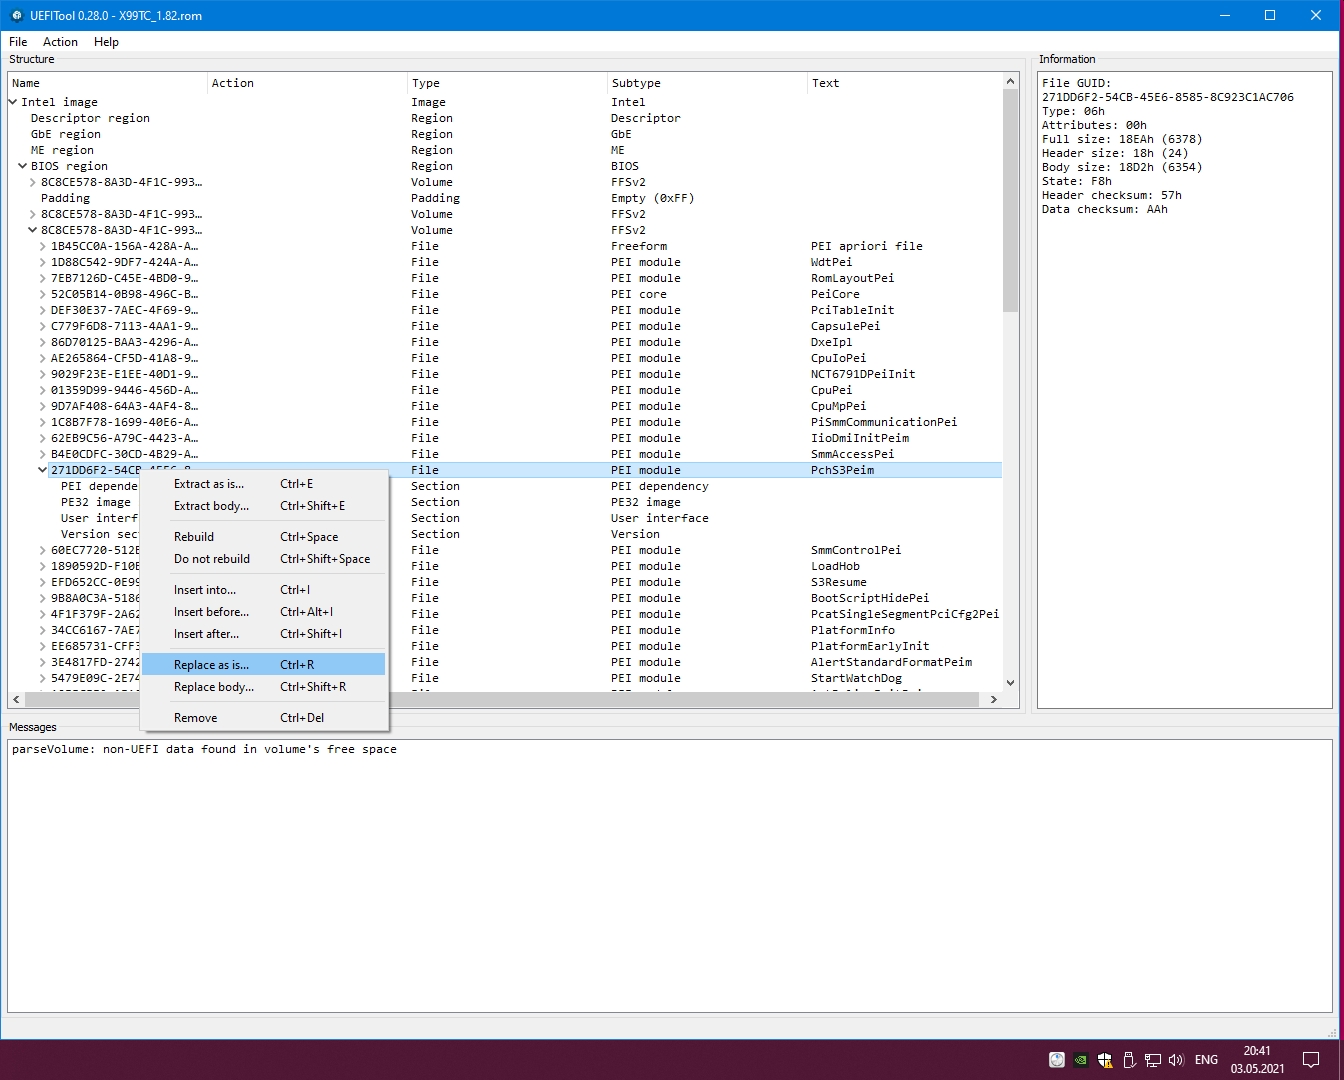The width and height of the screenshot is (1344, 1080).
Task: Choose 'Extract body...' from context menu
Action: click(264, 506)
